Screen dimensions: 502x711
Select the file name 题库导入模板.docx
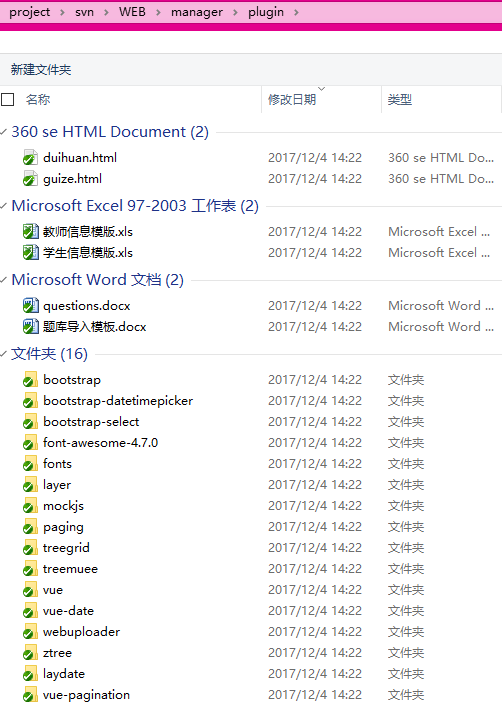pos(95,326)
